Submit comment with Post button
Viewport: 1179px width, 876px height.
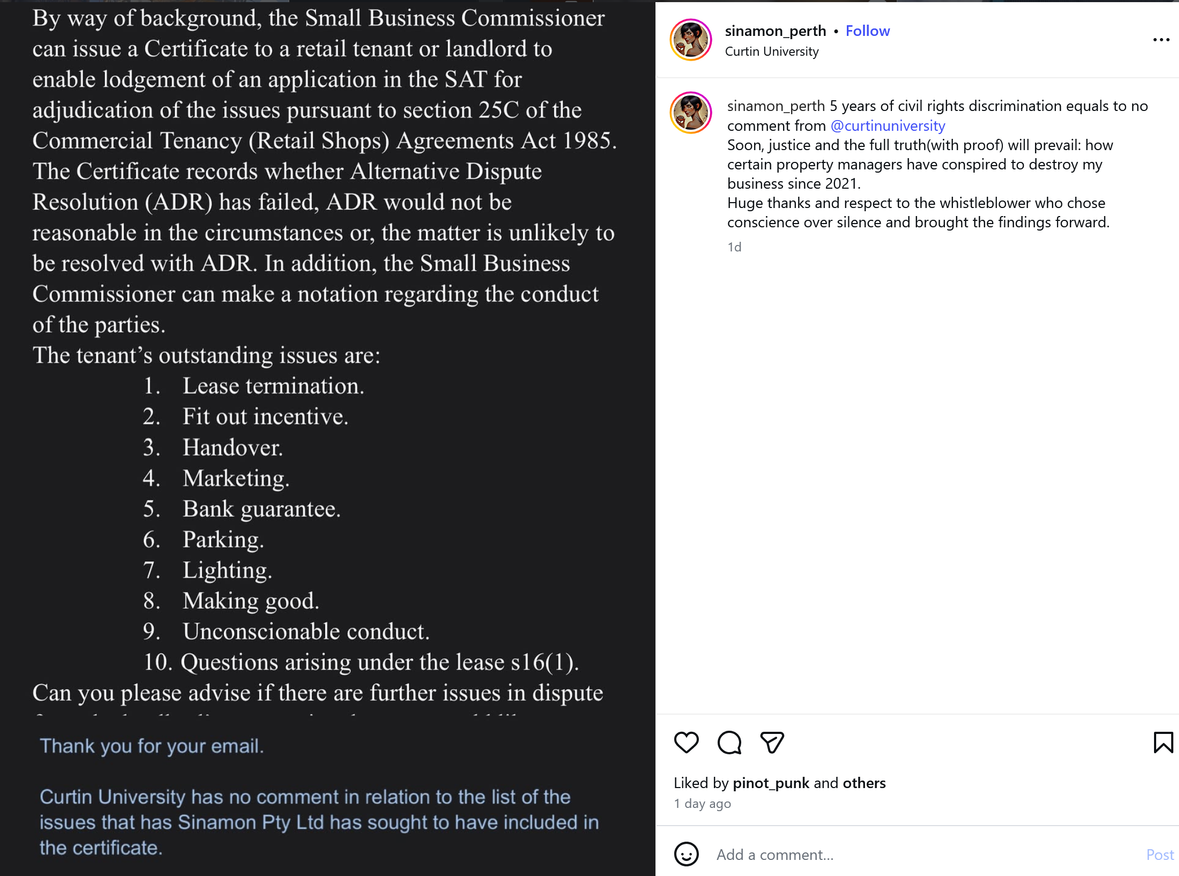1159,854
